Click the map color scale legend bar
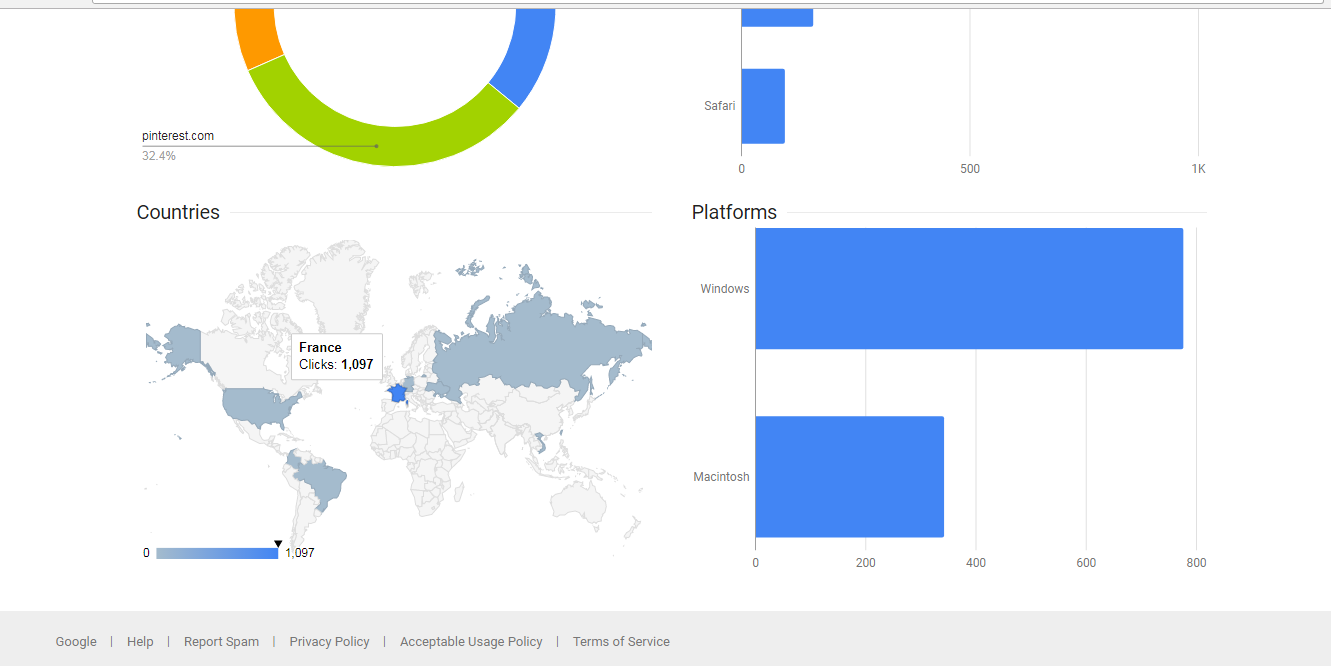The width and height of the screenshot is (1331, 666). click(x=217, y=553)
